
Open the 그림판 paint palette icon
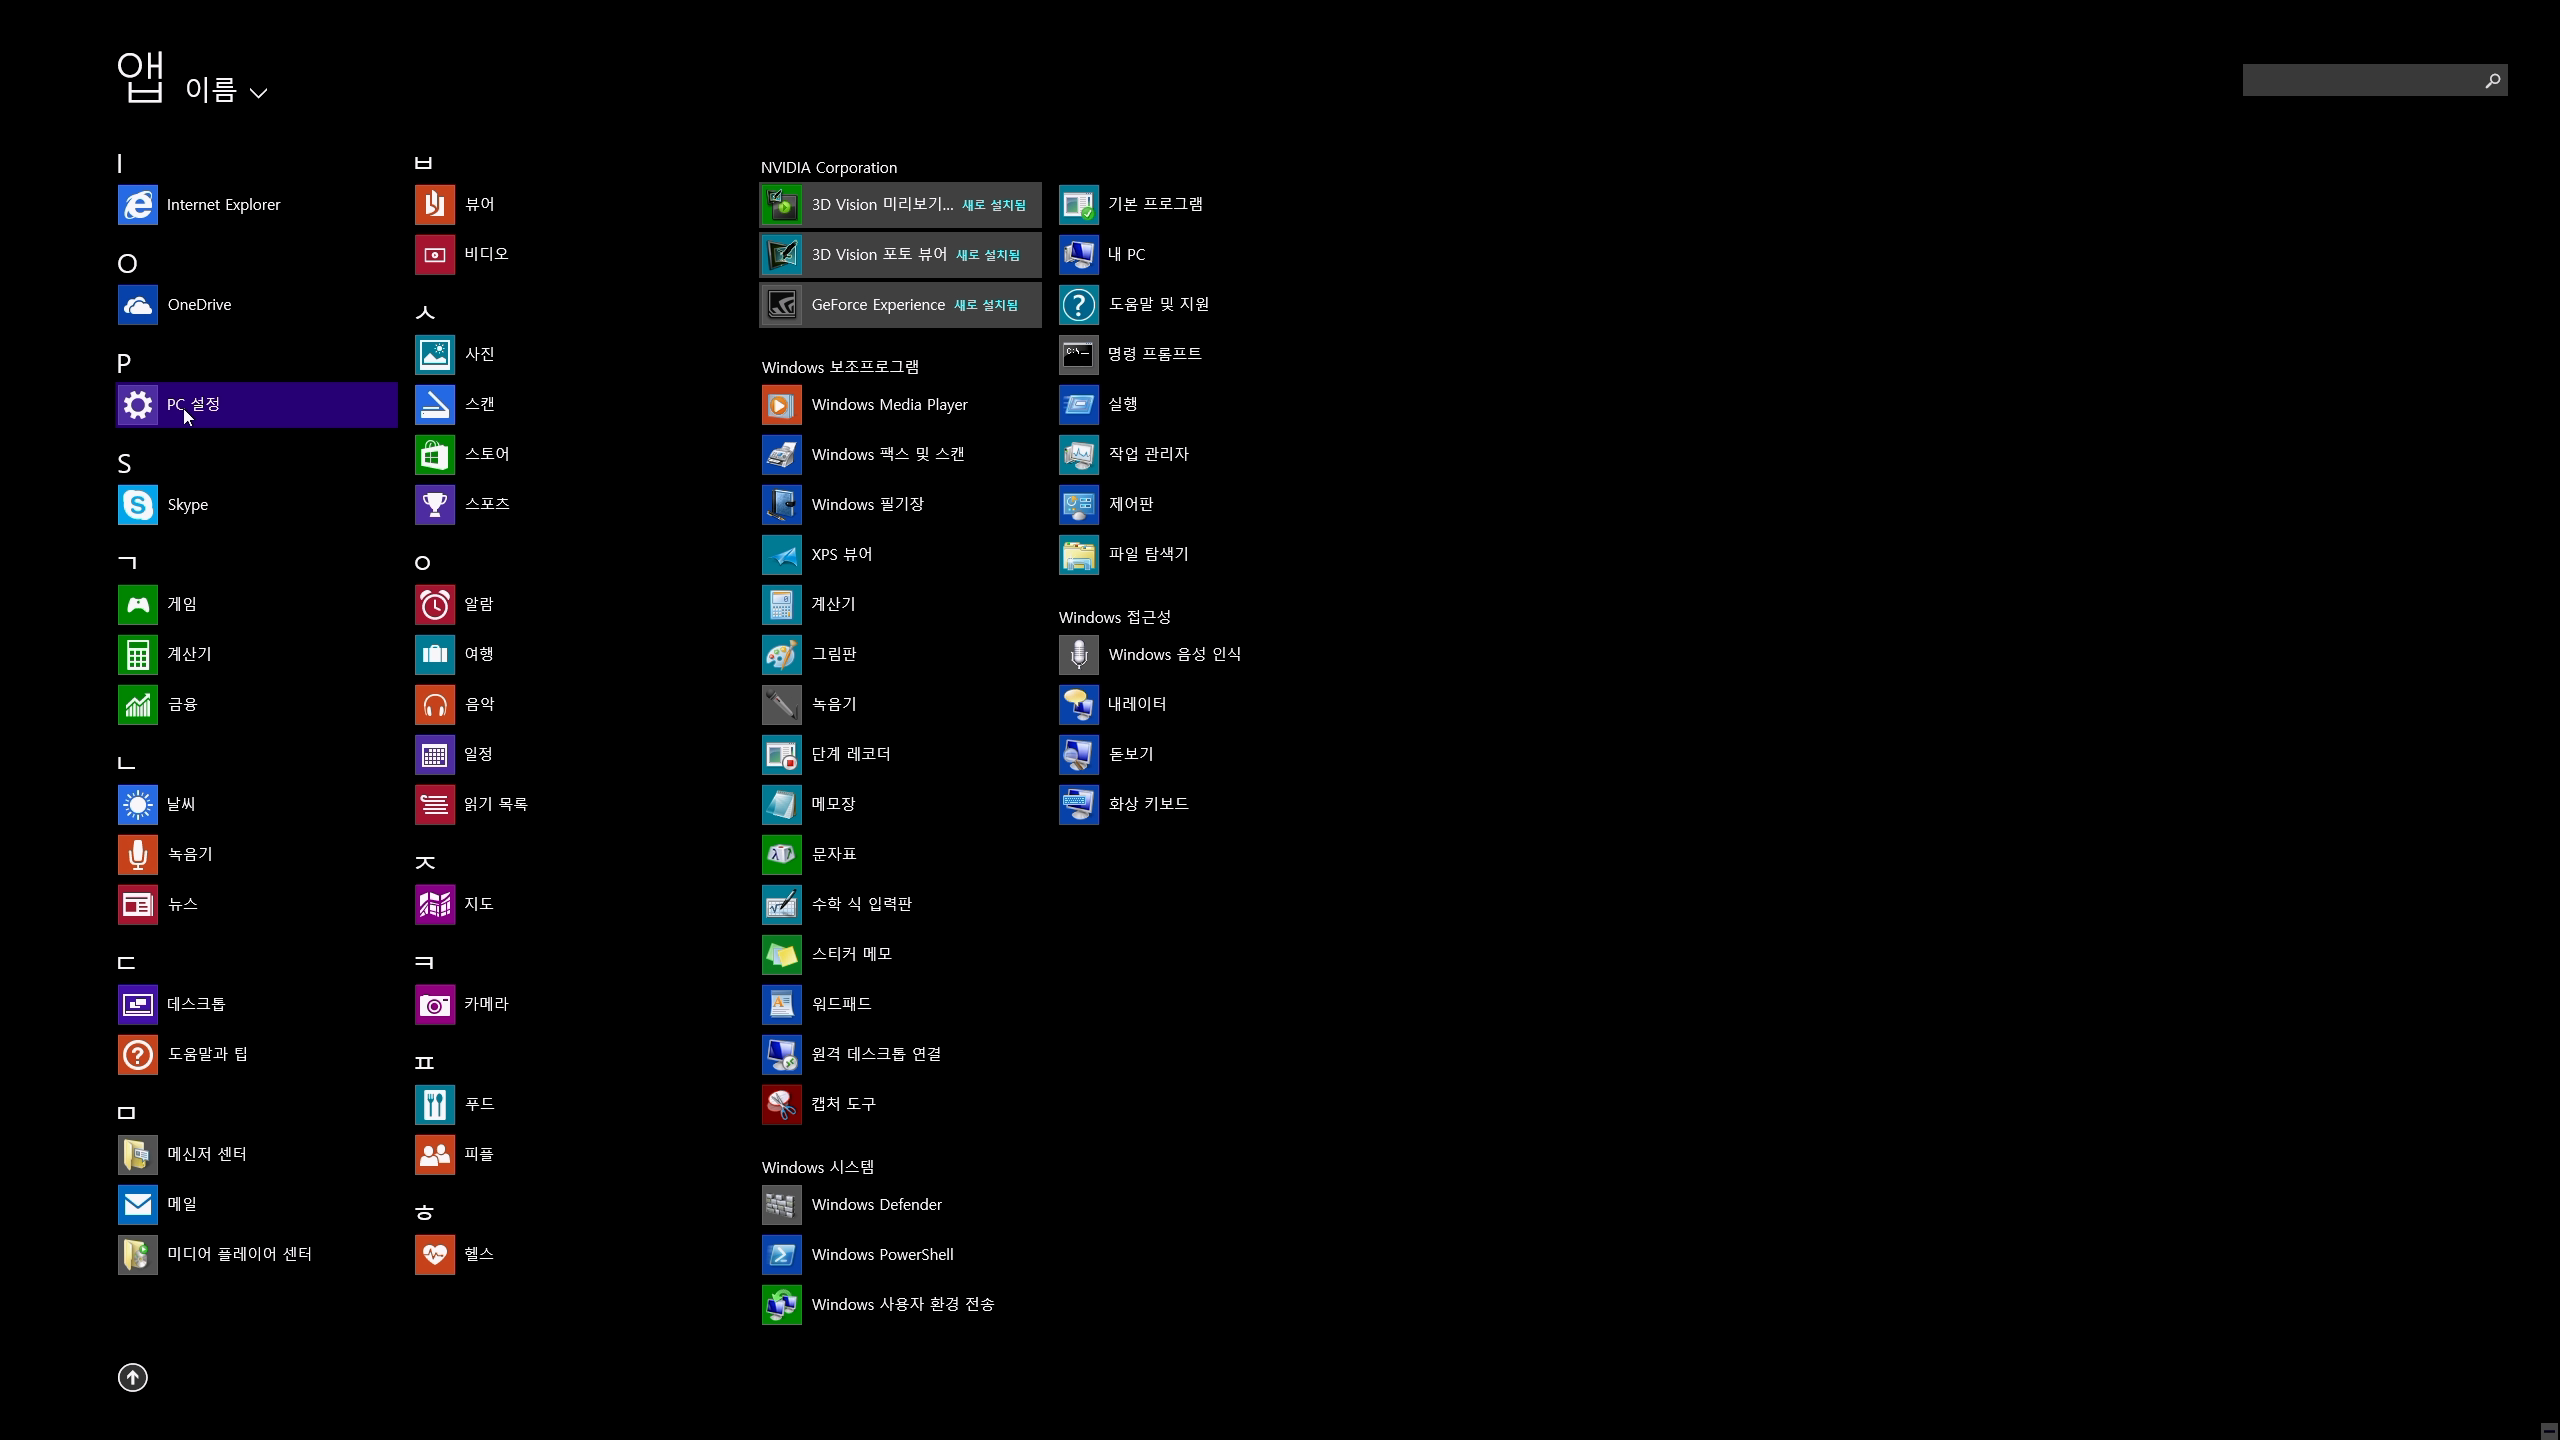click(x=782, y=655)
